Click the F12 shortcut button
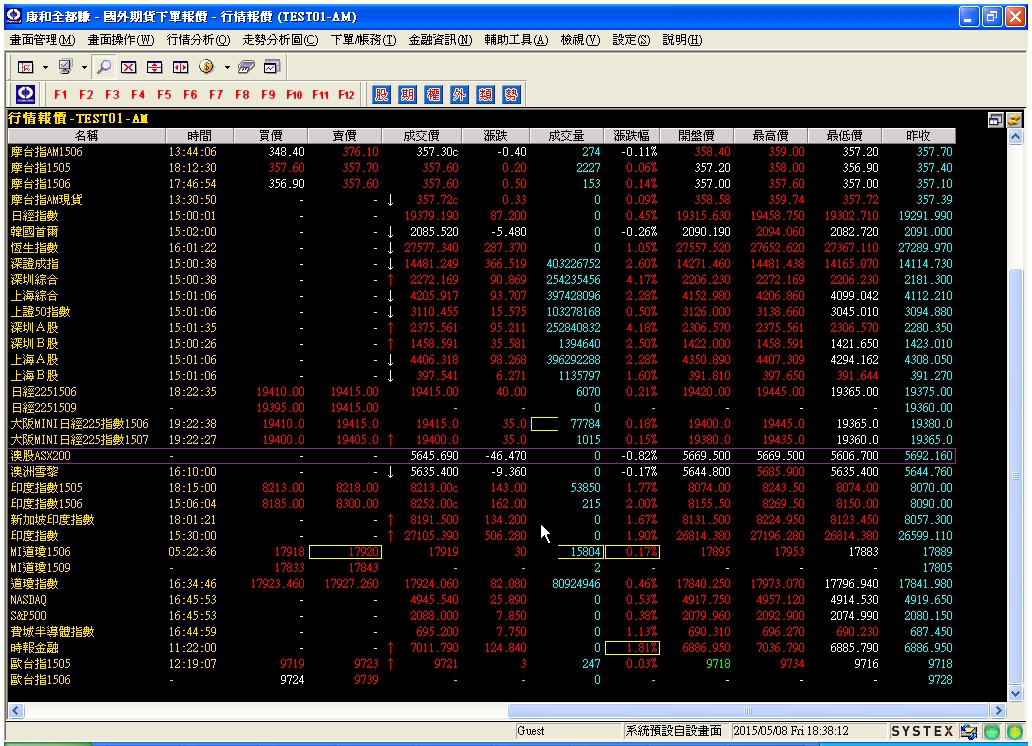1032x746 pixels. pyautogui.click(x=346, y=95)
